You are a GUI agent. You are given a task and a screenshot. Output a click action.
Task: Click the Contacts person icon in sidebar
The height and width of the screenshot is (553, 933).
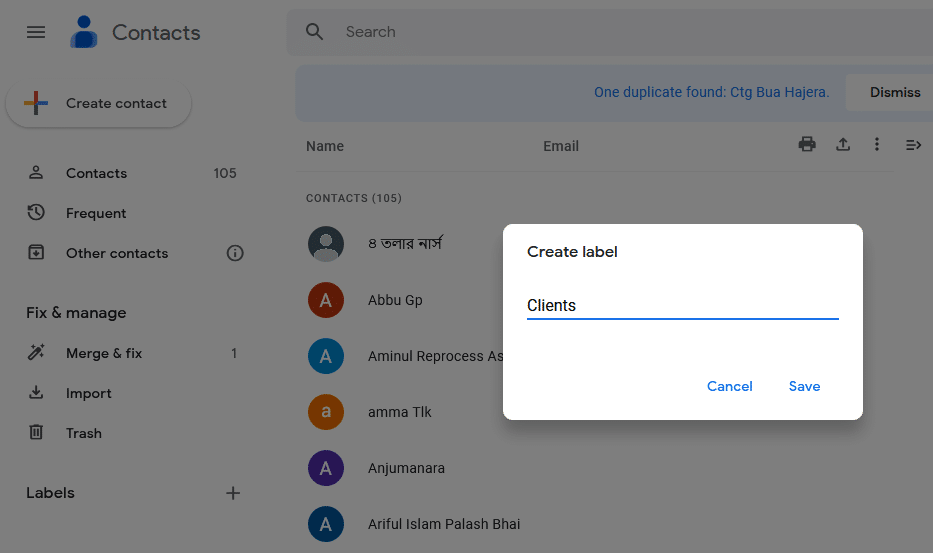point(36,173)
